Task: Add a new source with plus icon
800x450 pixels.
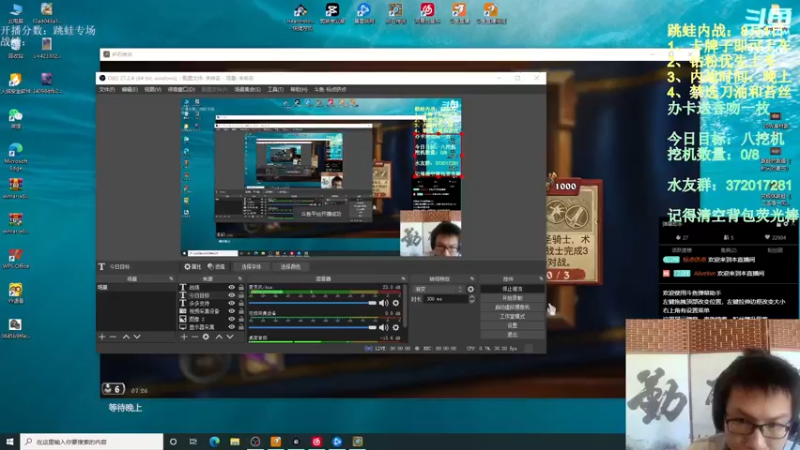Action: pos(184,337)
